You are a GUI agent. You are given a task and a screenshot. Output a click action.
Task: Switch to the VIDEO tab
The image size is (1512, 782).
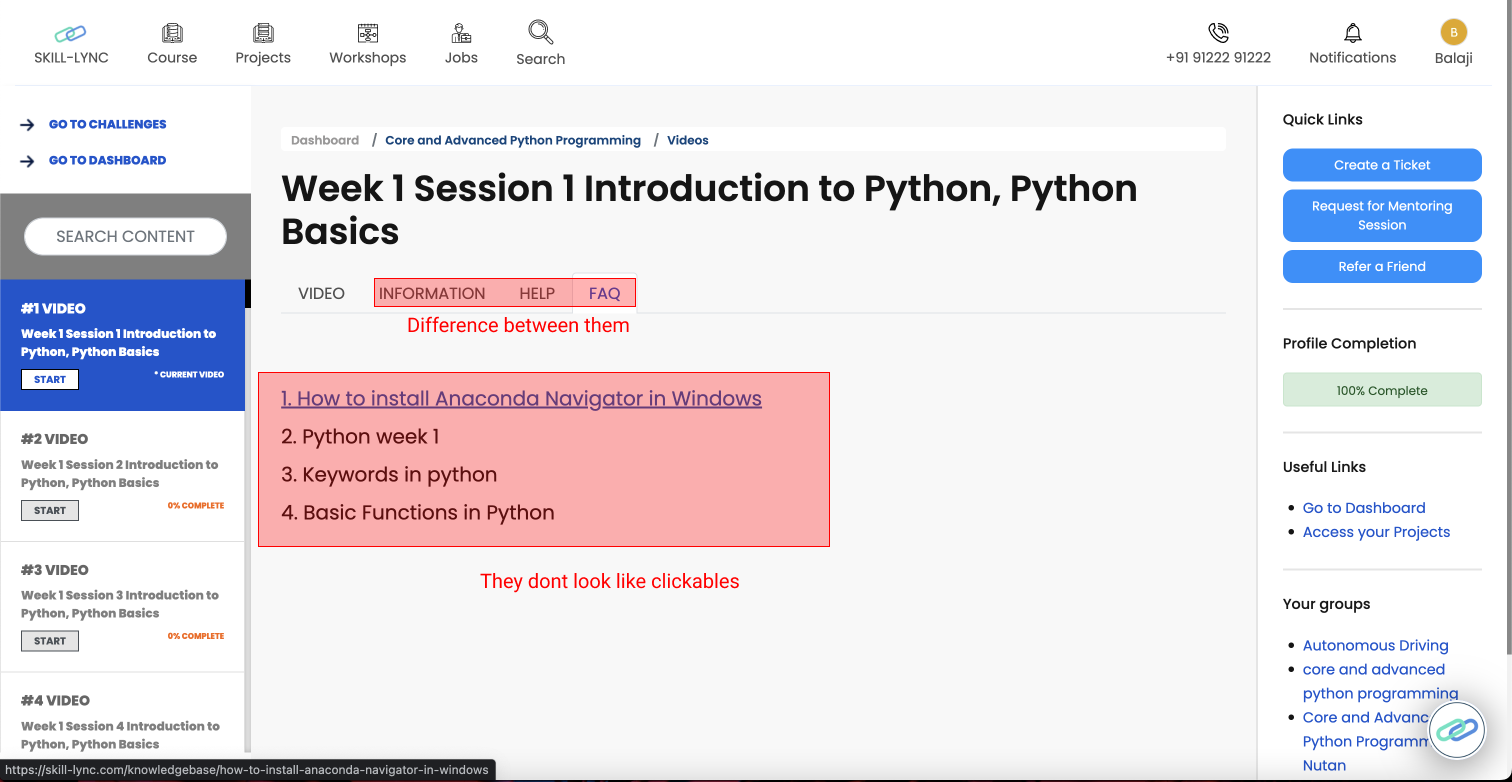click(x=322, y=293)
